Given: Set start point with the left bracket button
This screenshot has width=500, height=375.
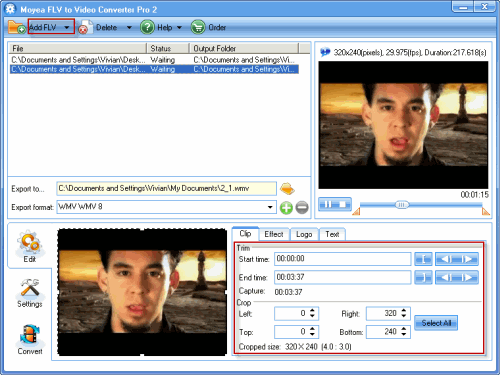Looking at the screenshot, I should (423, 259).
